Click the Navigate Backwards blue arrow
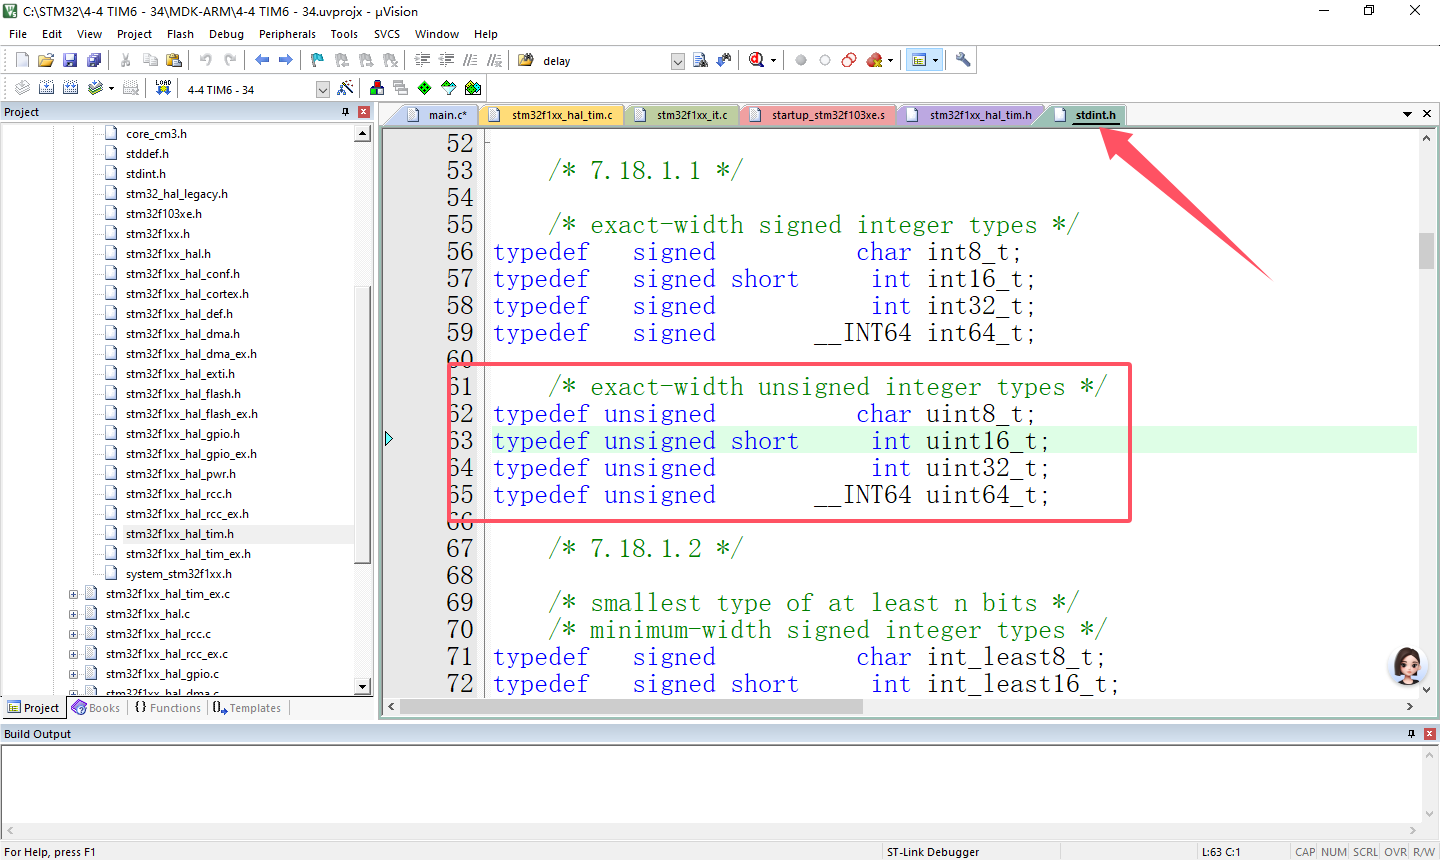Screen dimensions: 1440x860 coord(262,60)
